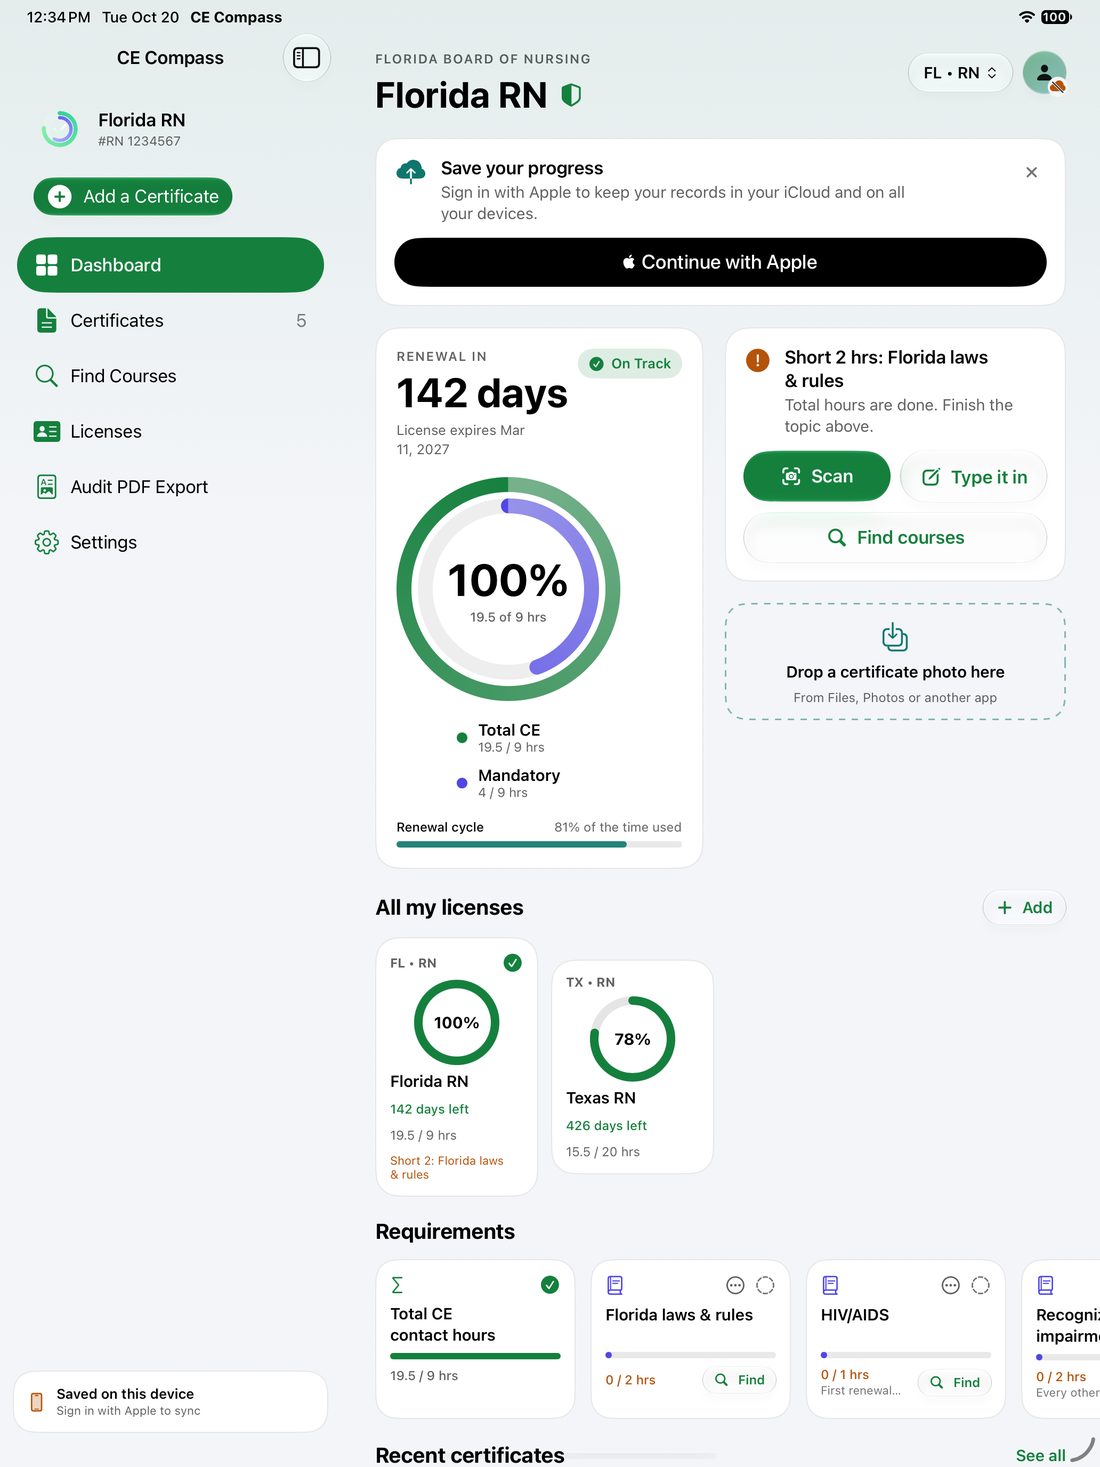Viewport: 1100px width, 1467px height.
Task: Click the sigma icon on Total CE card
Action: [397, 1285]
